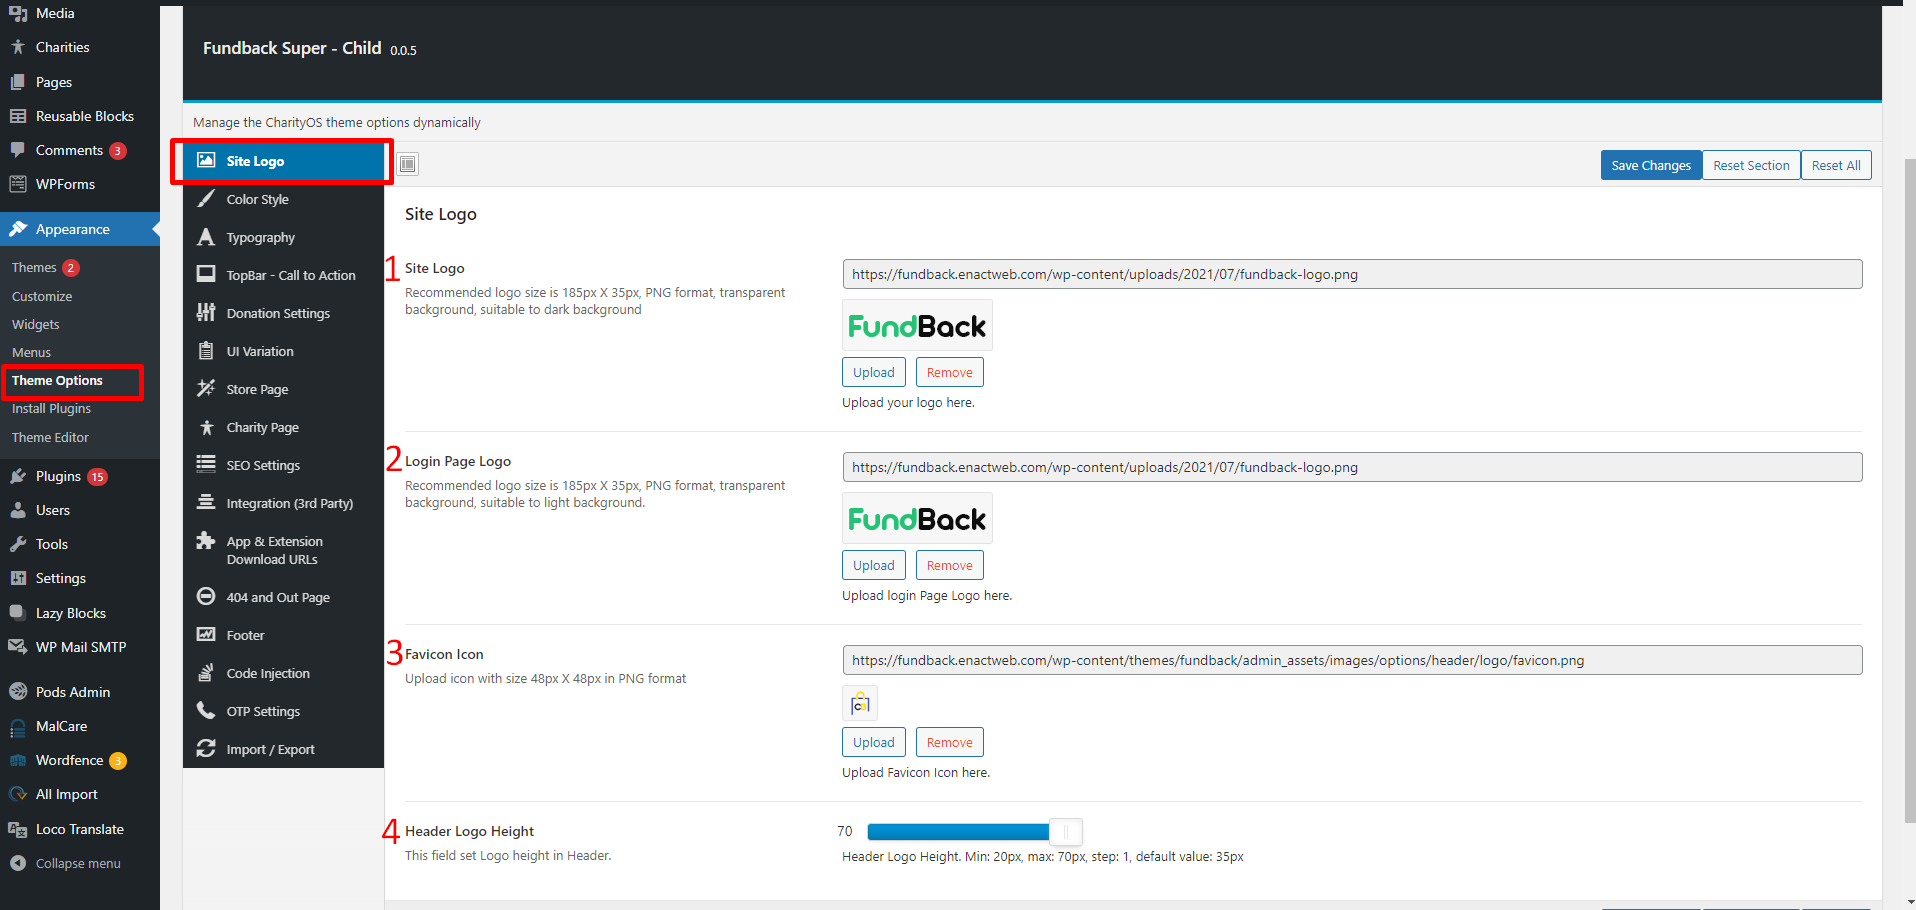The width and height of the screenshot is (1916, 910).
Task: Click the Site Logo URL input field
Action: point(1350,273)
